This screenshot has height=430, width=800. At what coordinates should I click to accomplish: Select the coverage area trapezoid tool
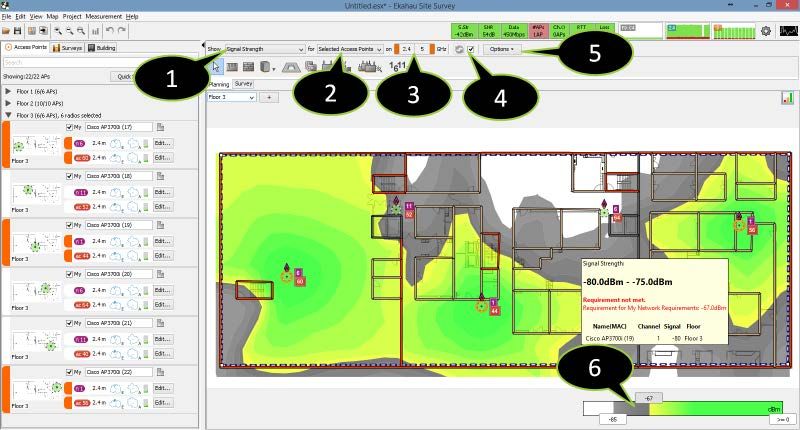click(x=291, y=66)
